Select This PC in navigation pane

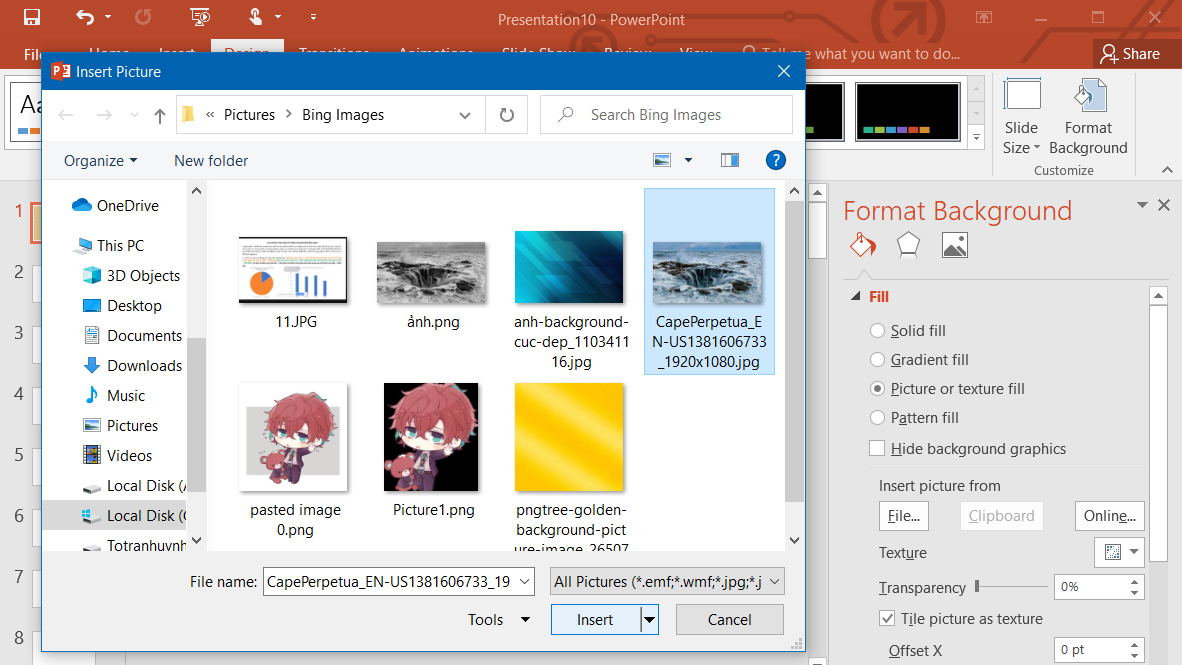click(x=109, y=245)
